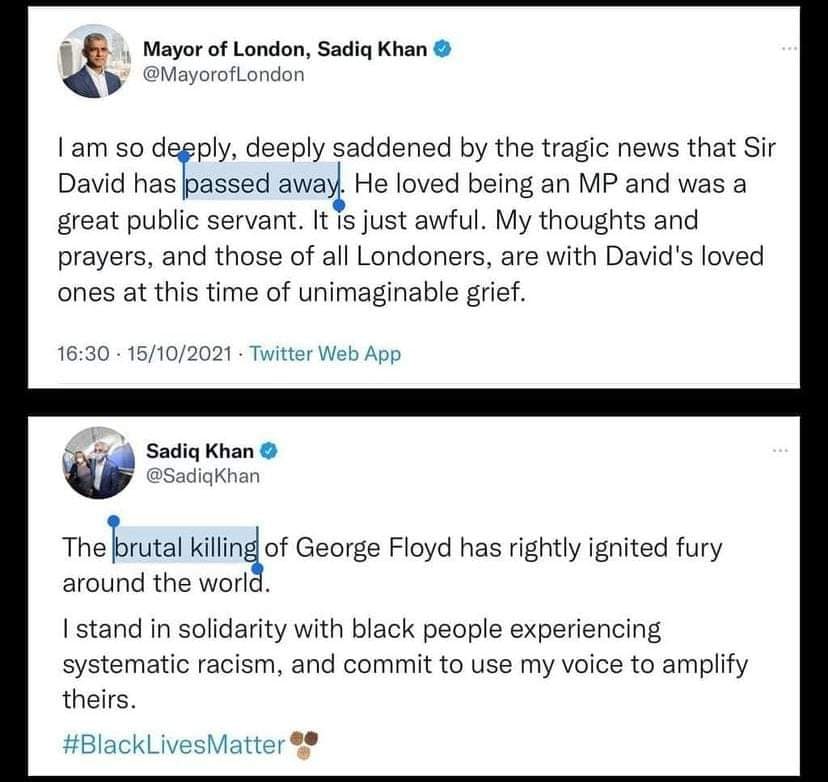Image resolution: width=828 pixels, height=782 pixels.
Task: Open more options menu on second tweet
Action: [780, 451]
